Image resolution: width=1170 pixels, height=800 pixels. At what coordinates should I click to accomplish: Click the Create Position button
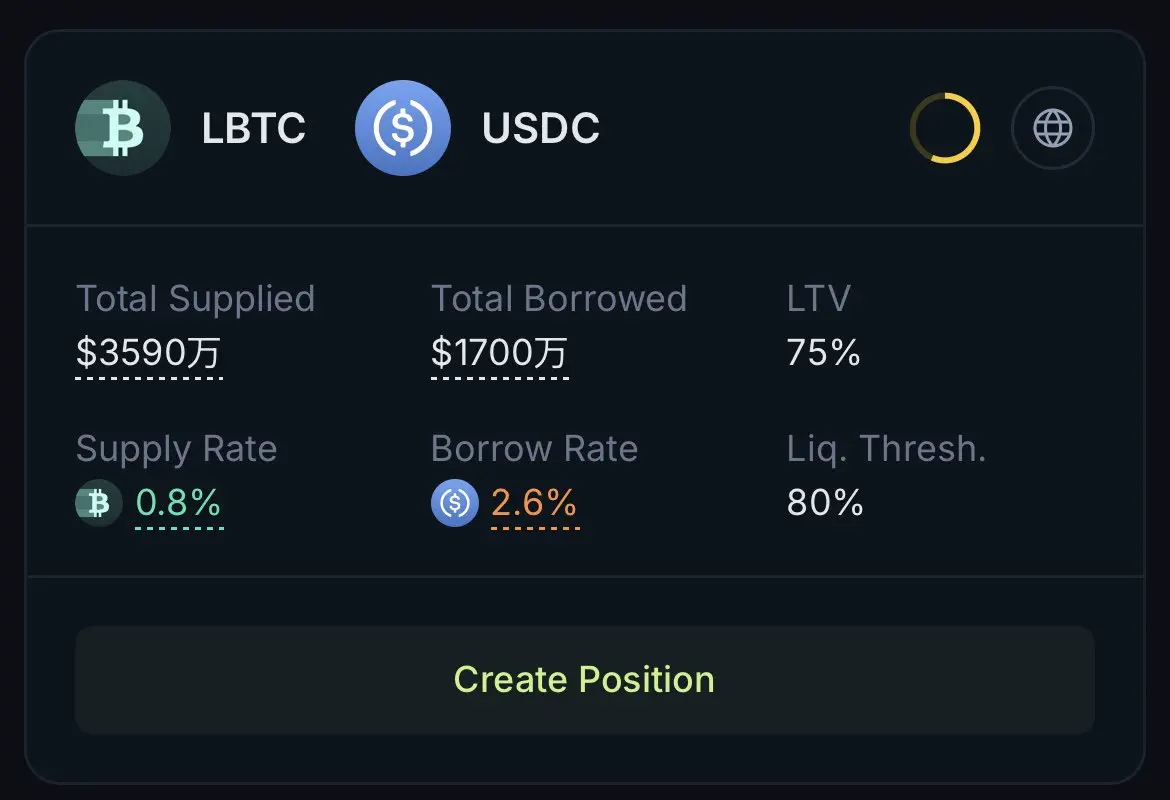(584, 680)
